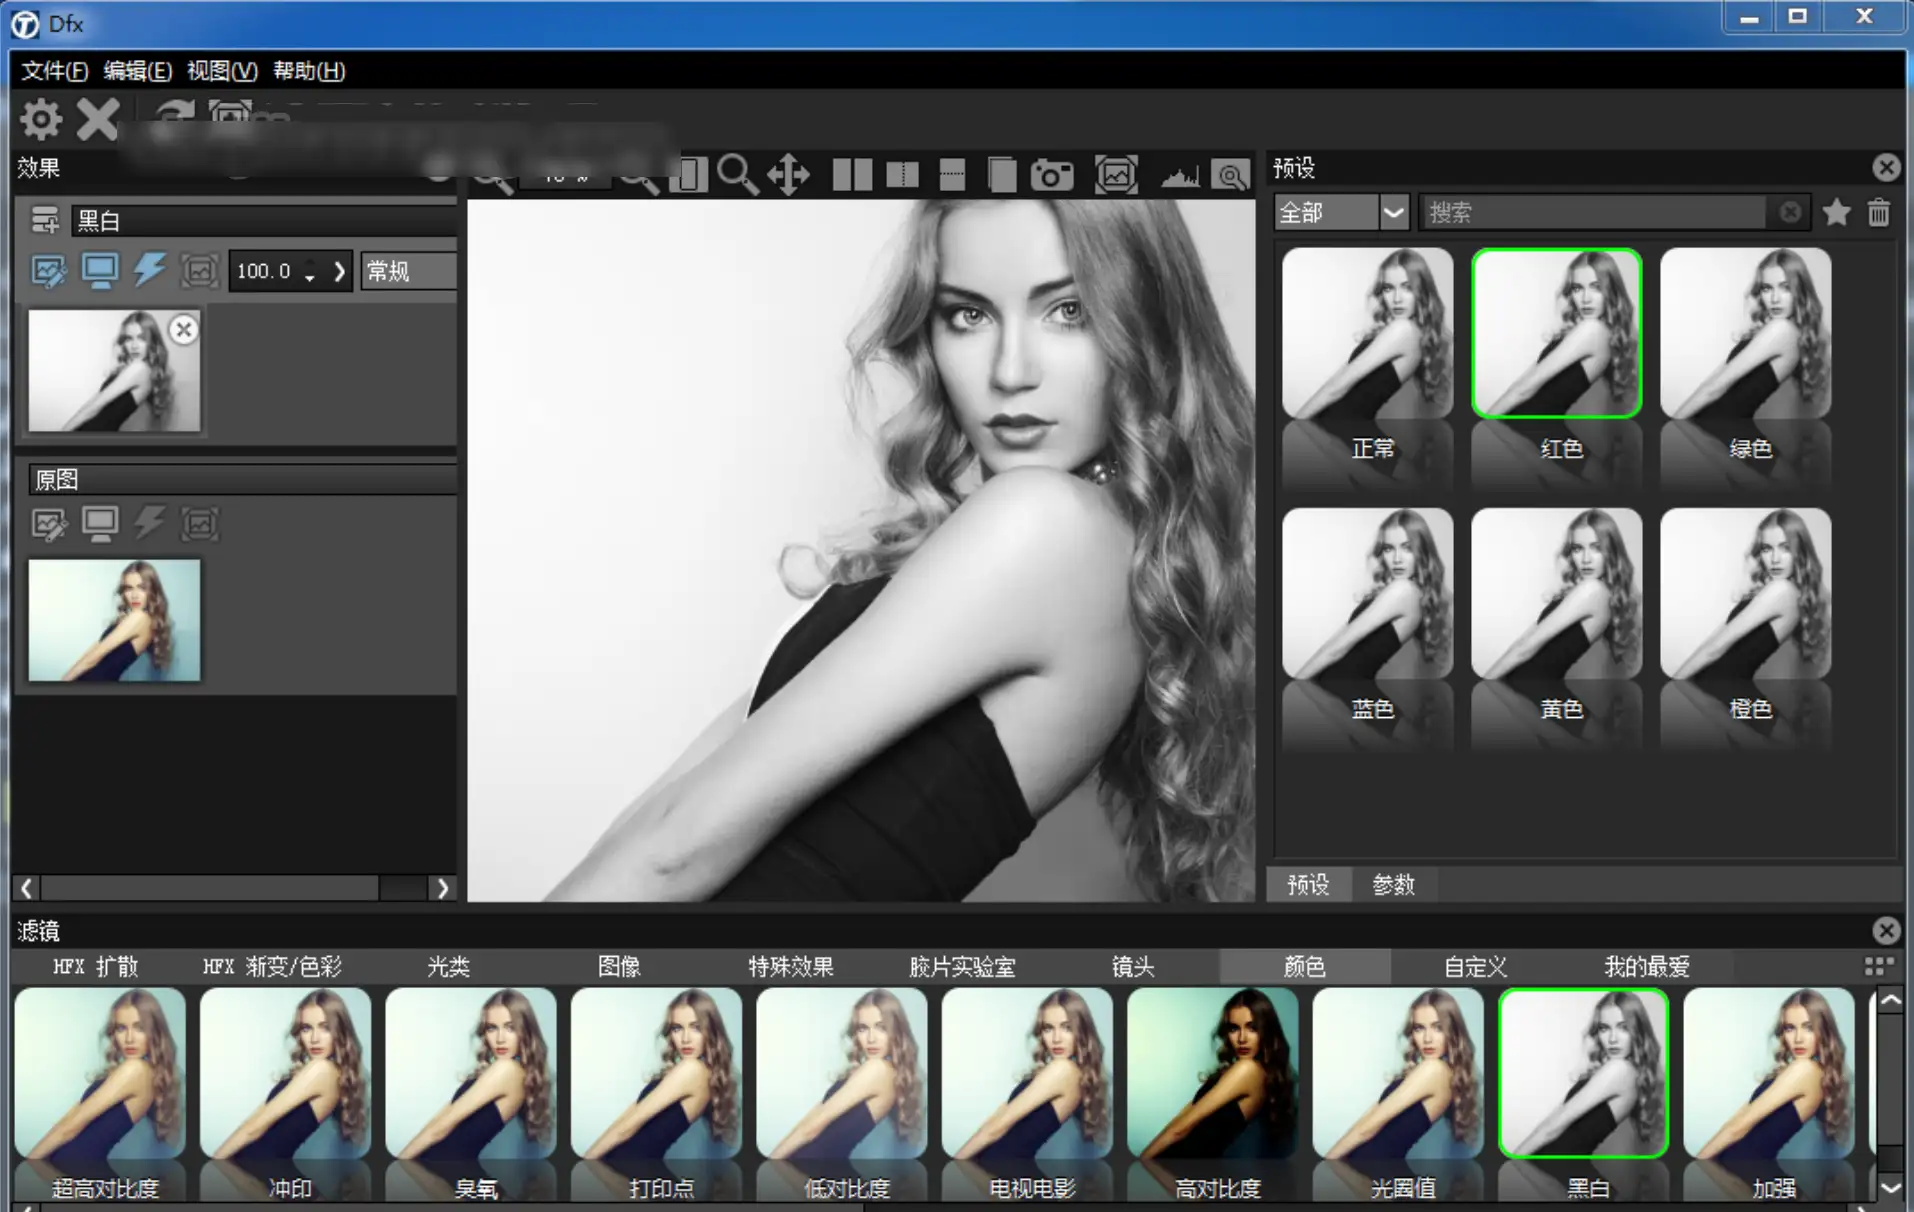Select the 镜头 filter category
1914x1212 pixels.
tap(1133, 967)
